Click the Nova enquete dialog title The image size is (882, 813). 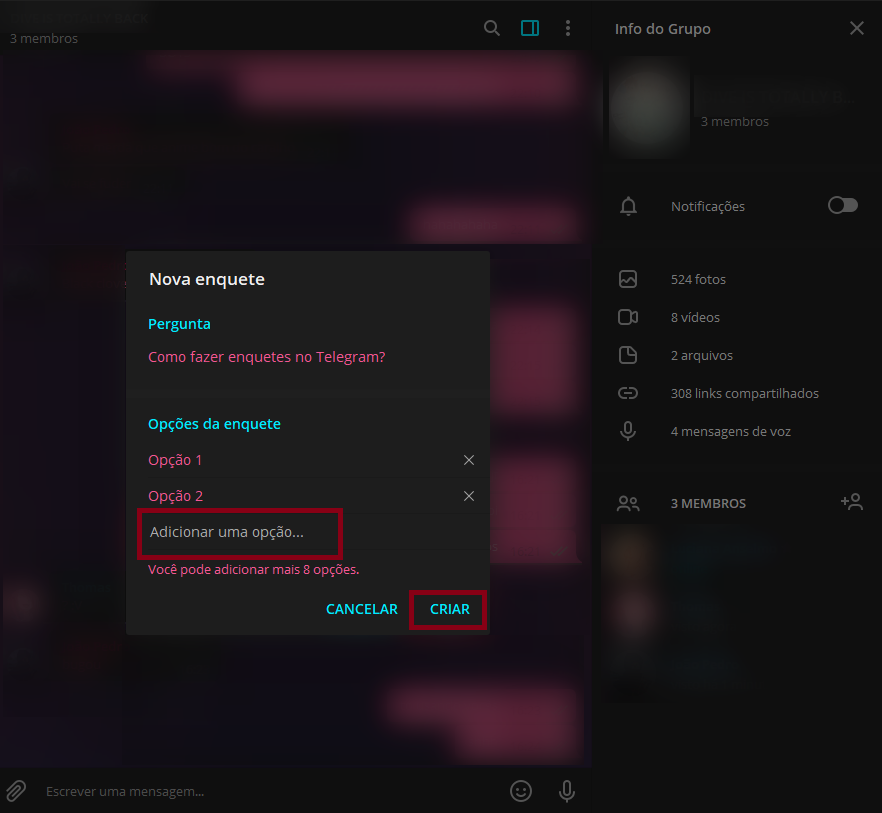coord(207,280)
